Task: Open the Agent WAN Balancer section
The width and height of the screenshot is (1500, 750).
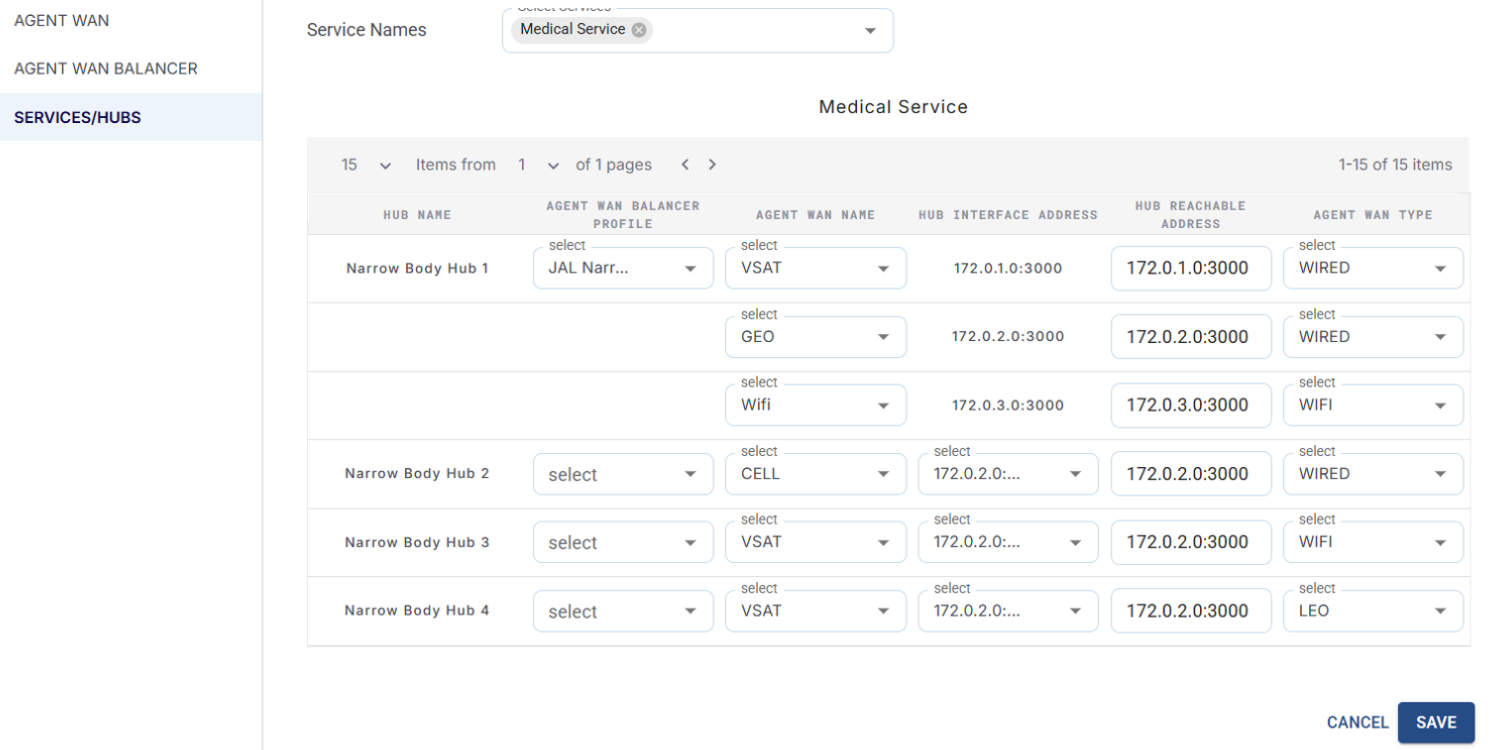Action: pos(106,69)
